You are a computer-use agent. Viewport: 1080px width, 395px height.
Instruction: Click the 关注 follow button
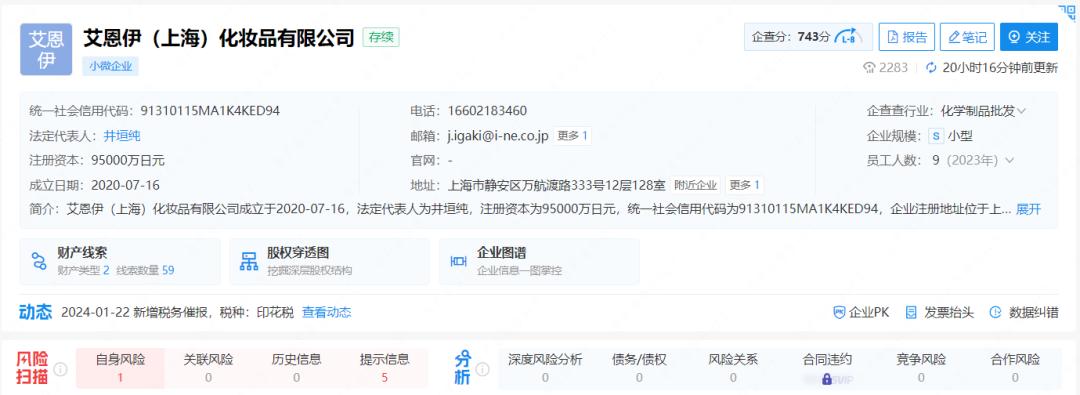(1028, 37)
